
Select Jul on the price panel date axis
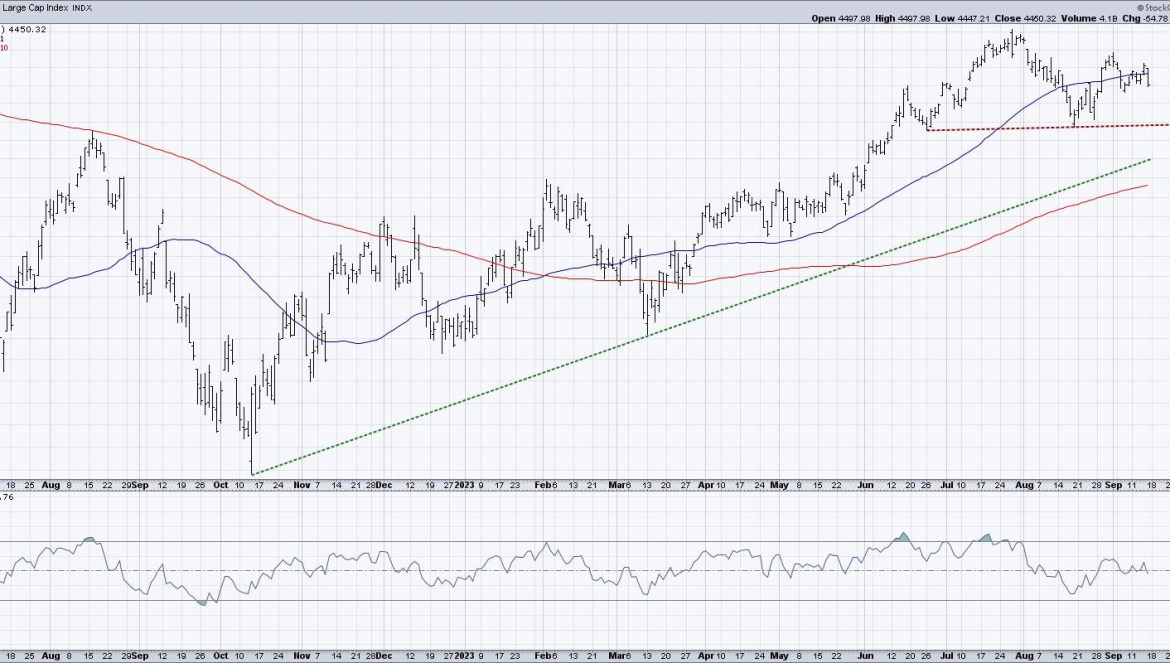[948, 485]
